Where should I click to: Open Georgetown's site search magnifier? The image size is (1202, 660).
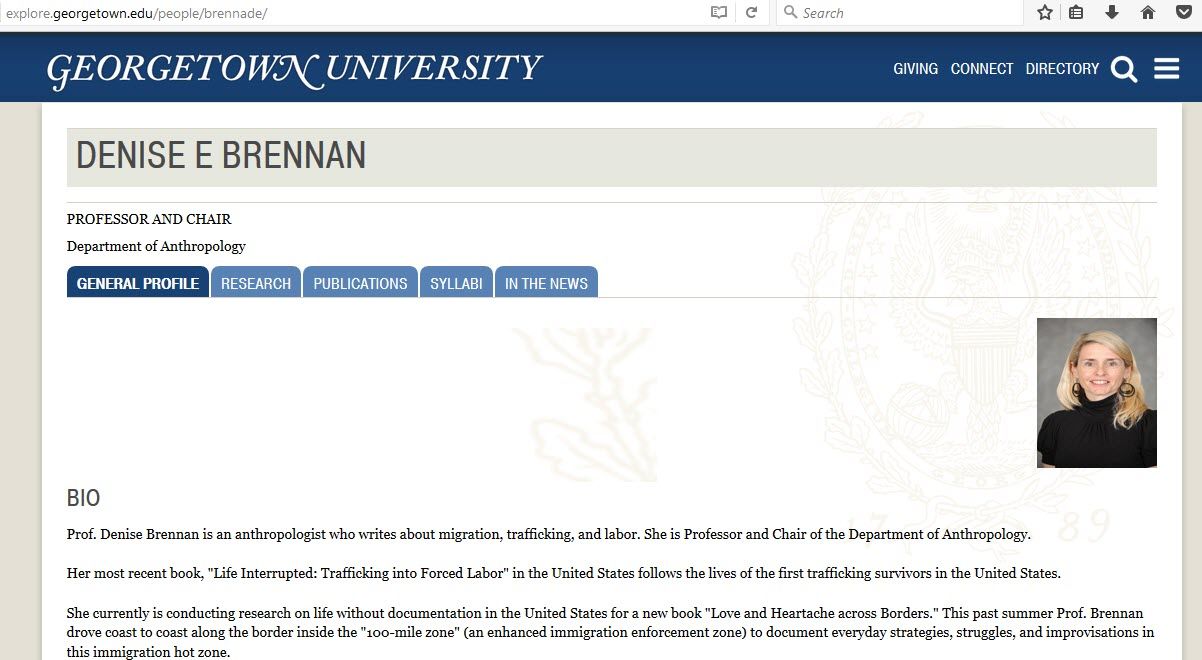1123,69
